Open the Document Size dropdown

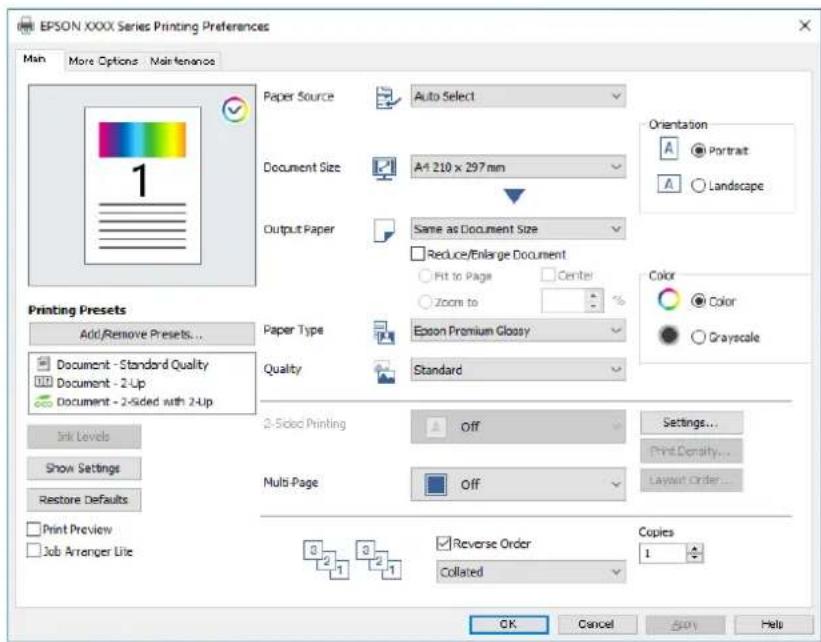[x=518, y=167]
